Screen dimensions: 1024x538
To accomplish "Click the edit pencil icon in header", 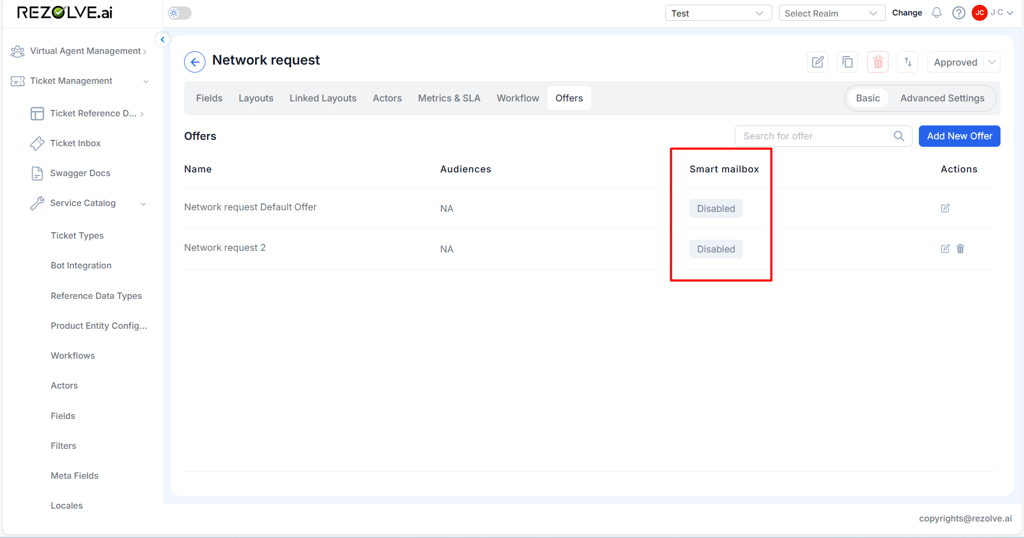I will [x=818, y=62].
